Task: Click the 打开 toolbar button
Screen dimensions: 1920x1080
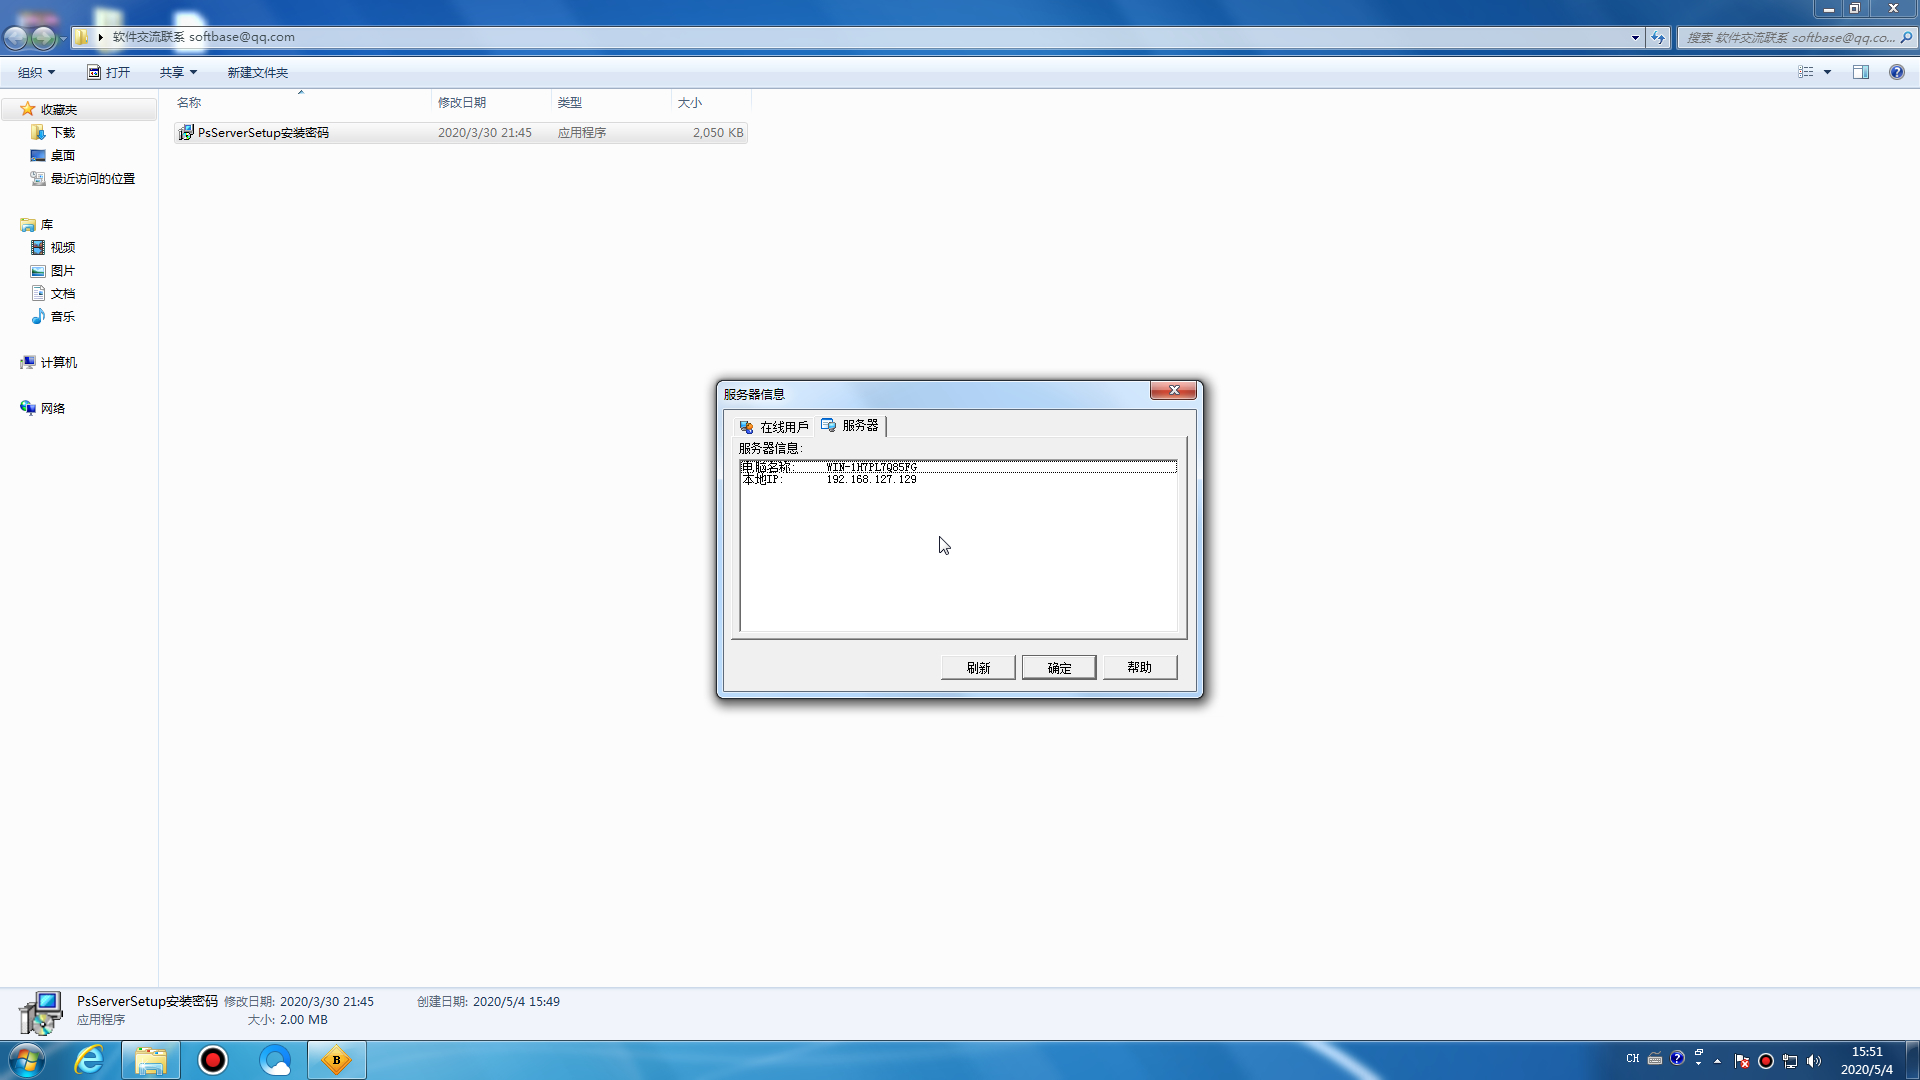Action: pyautogui.click(x=108, y=72)
